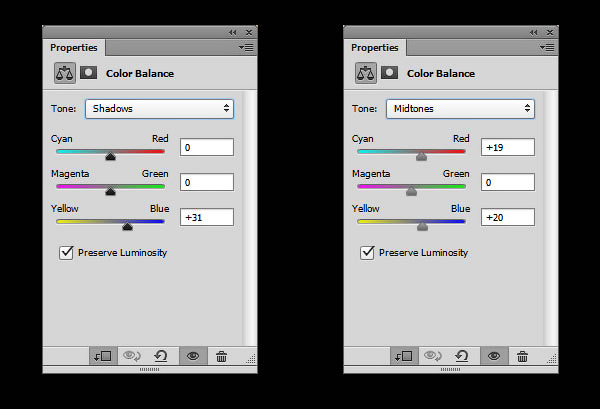Image resolution: width=600 pixels, height=409 pixels.
Task: Clip Midtones adjustment to layer below
Action: pos(404,357)
